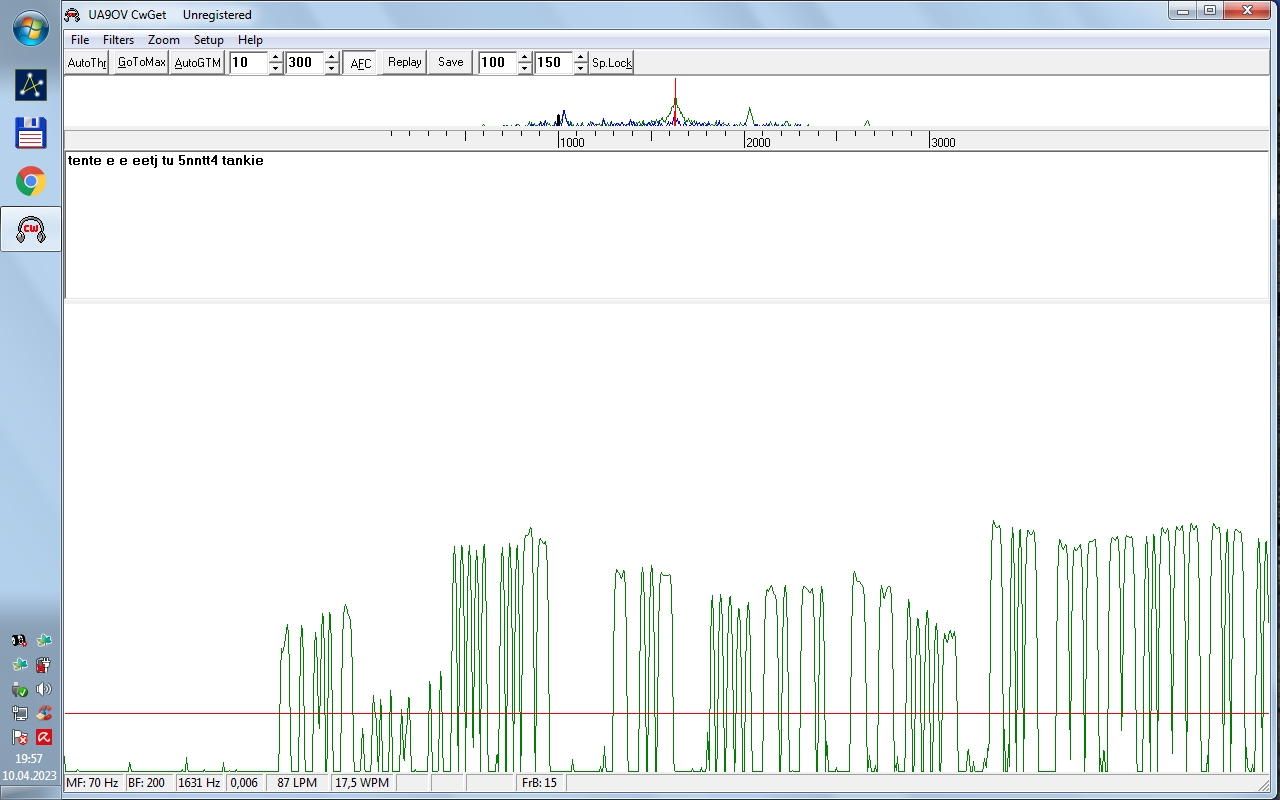The height and width of the screenshot is (800, 1280).
Task: Click the GoToMax button
Action: tap(141, 63)
